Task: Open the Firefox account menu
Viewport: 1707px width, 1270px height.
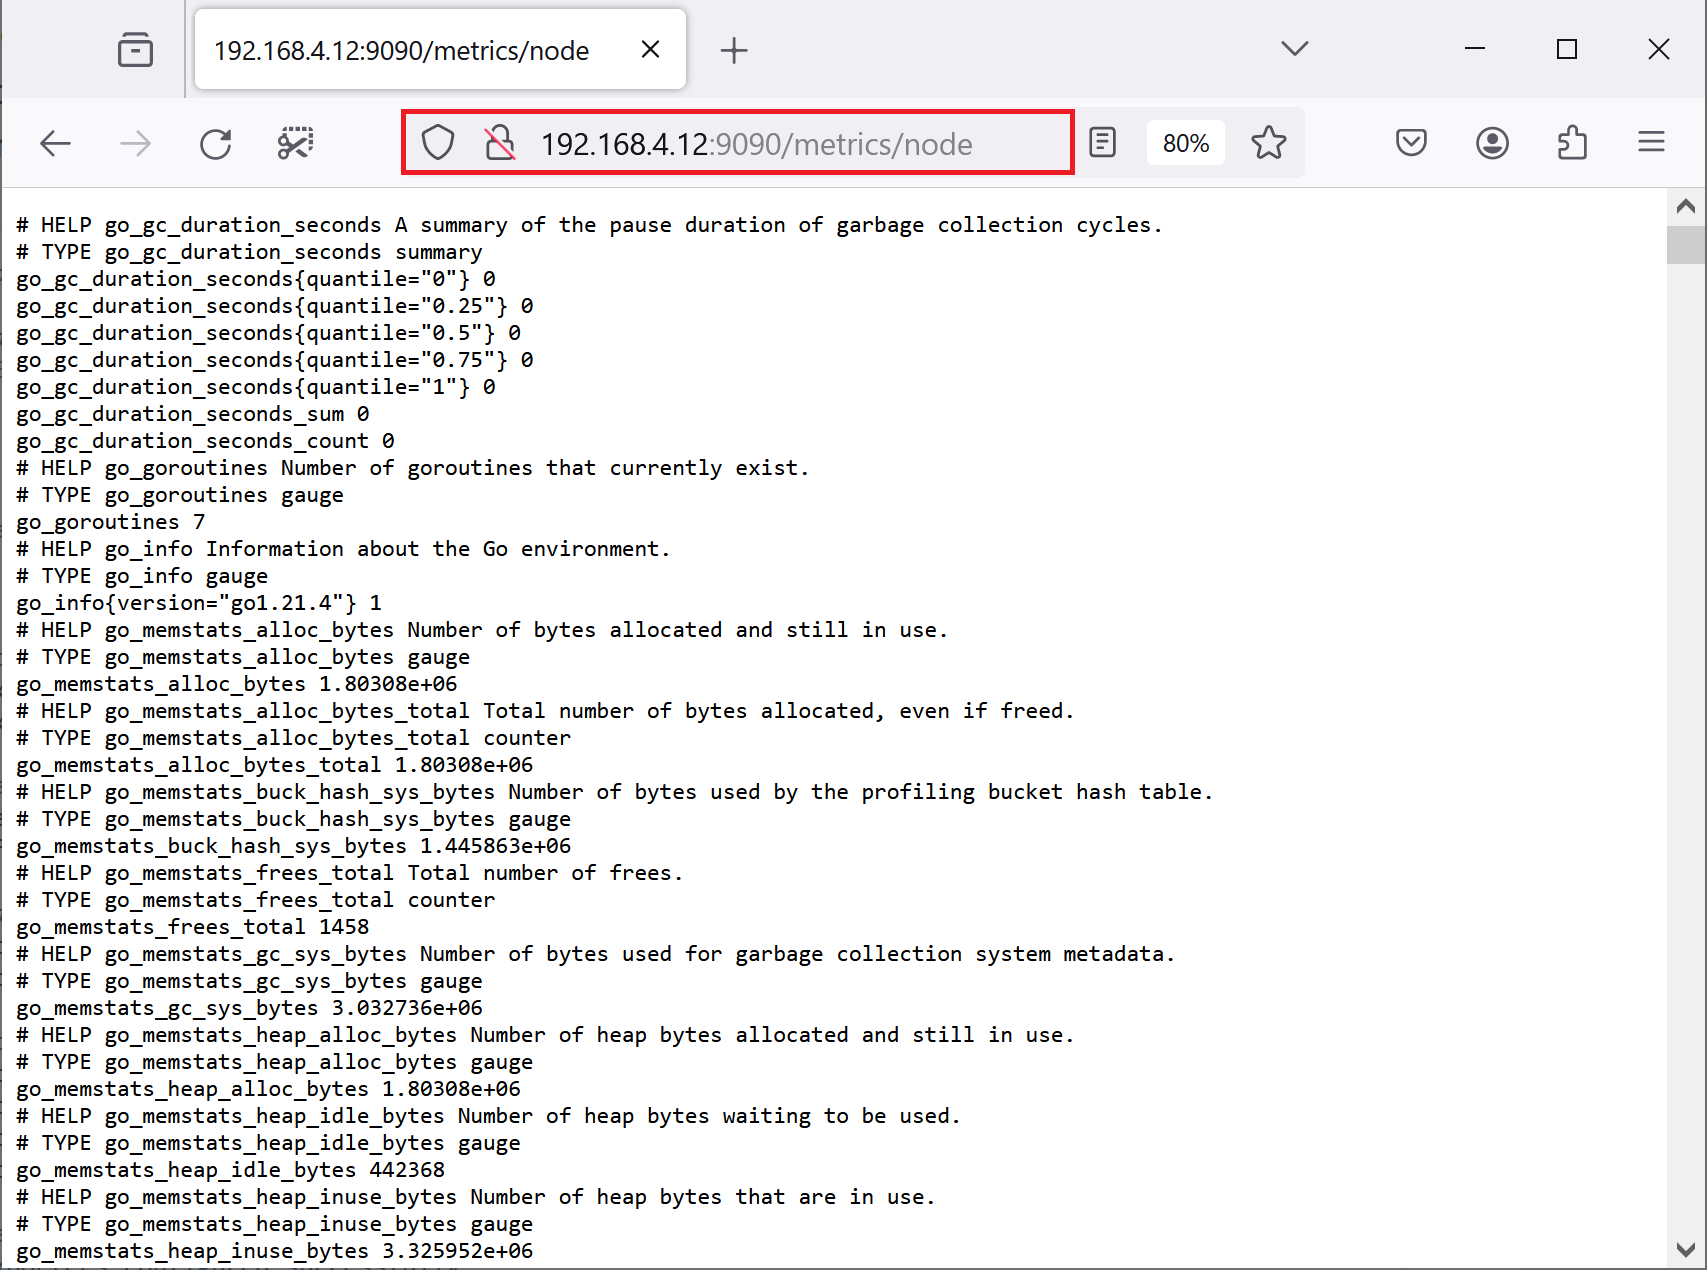Action: [x=1492, y=143]
